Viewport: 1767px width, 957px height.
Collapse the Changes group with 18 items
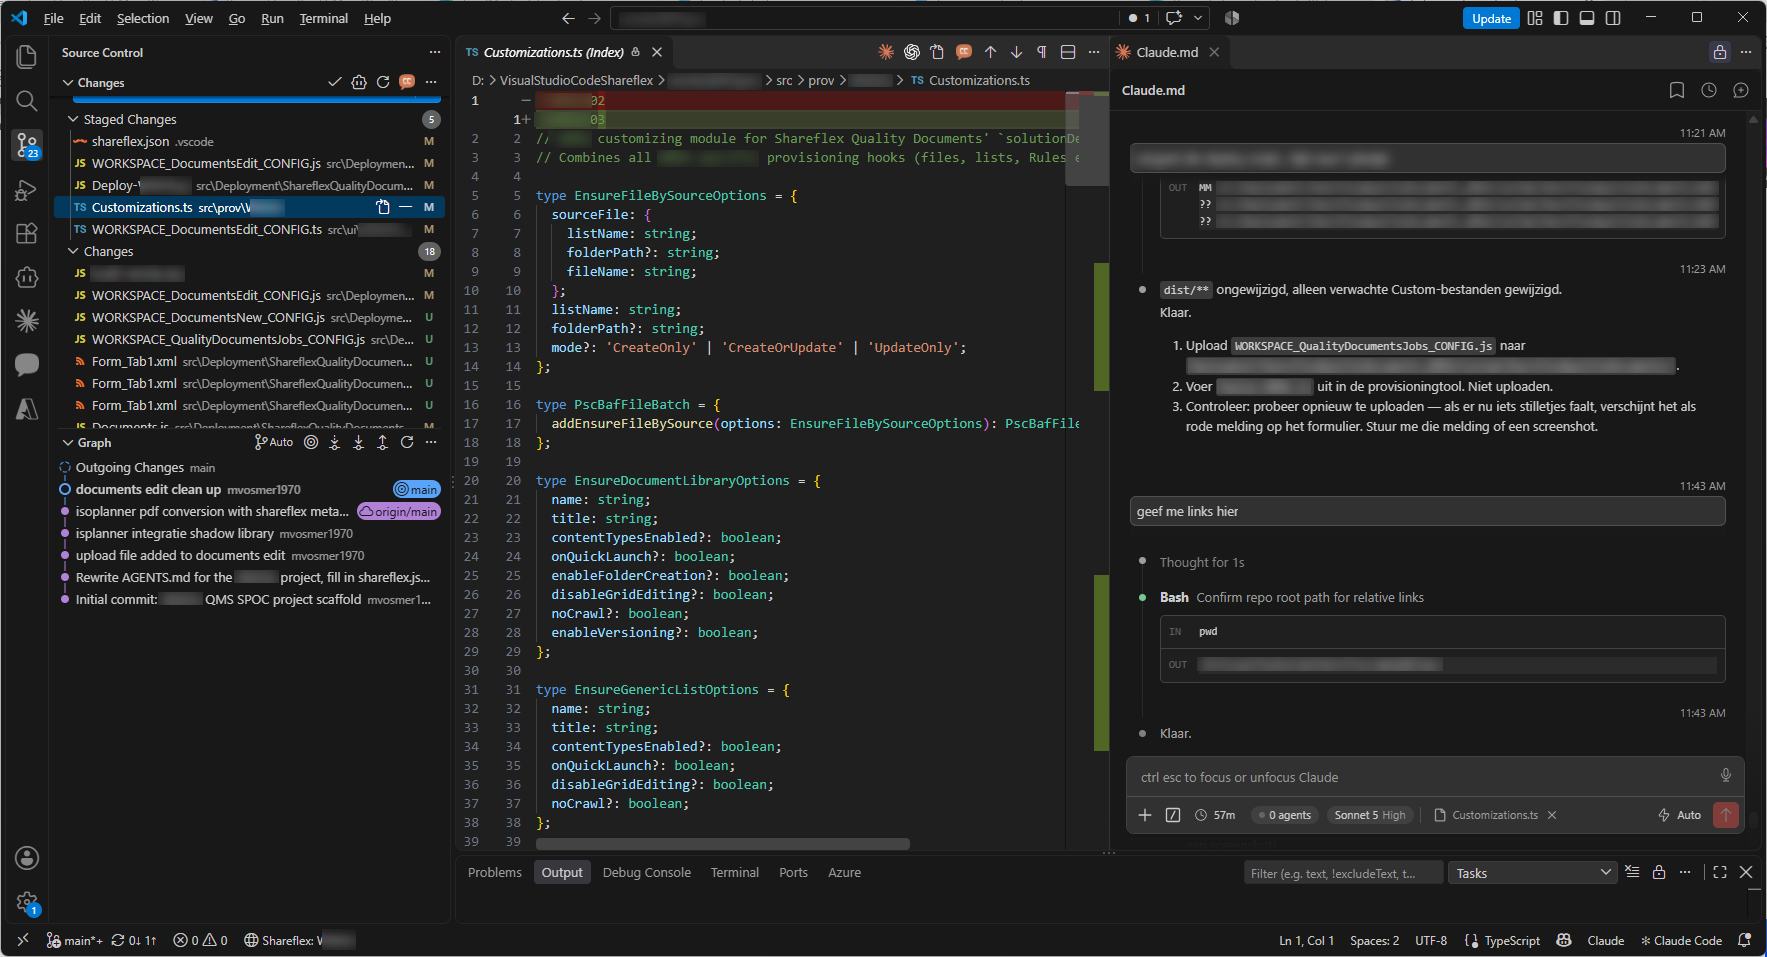[73, 251]
